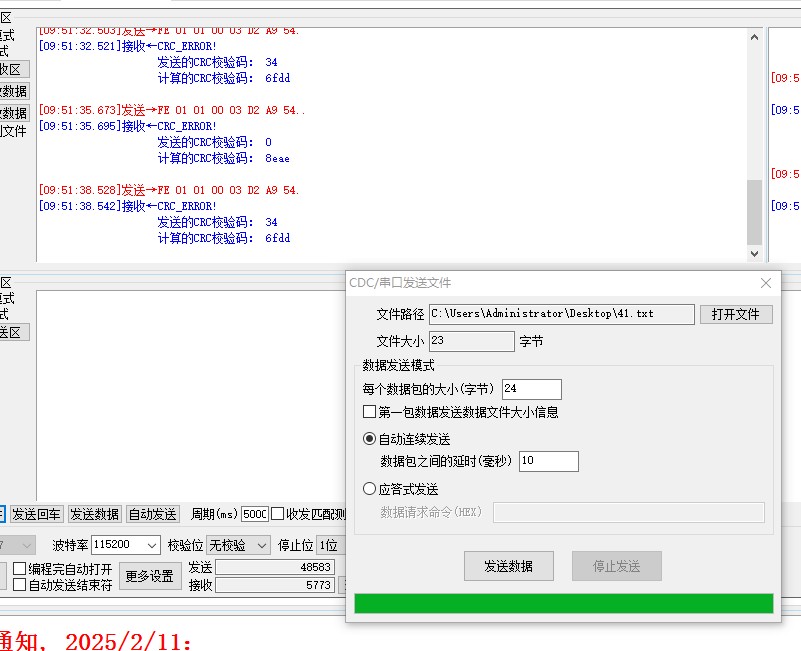The height and width of the screenshot is (651, 801).
Task: Click the receive log scrollbar thumb
Action: tap(754, 212)
